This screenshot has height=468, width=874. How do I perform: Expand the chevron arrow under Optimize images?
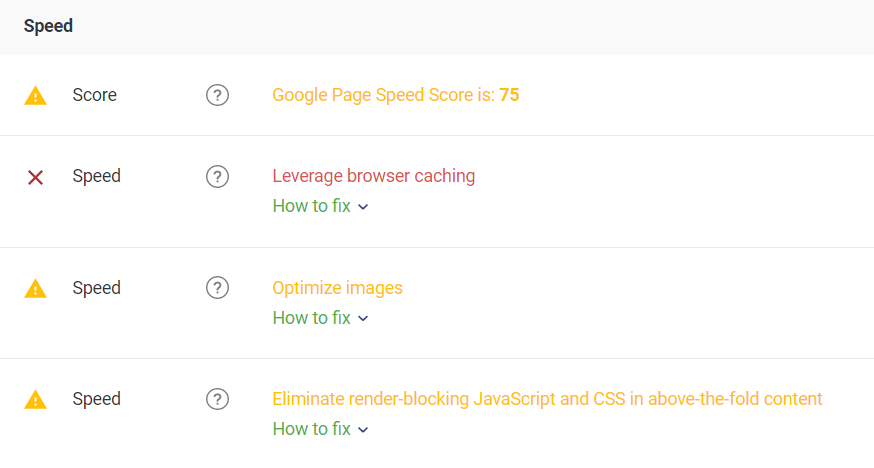363,319
